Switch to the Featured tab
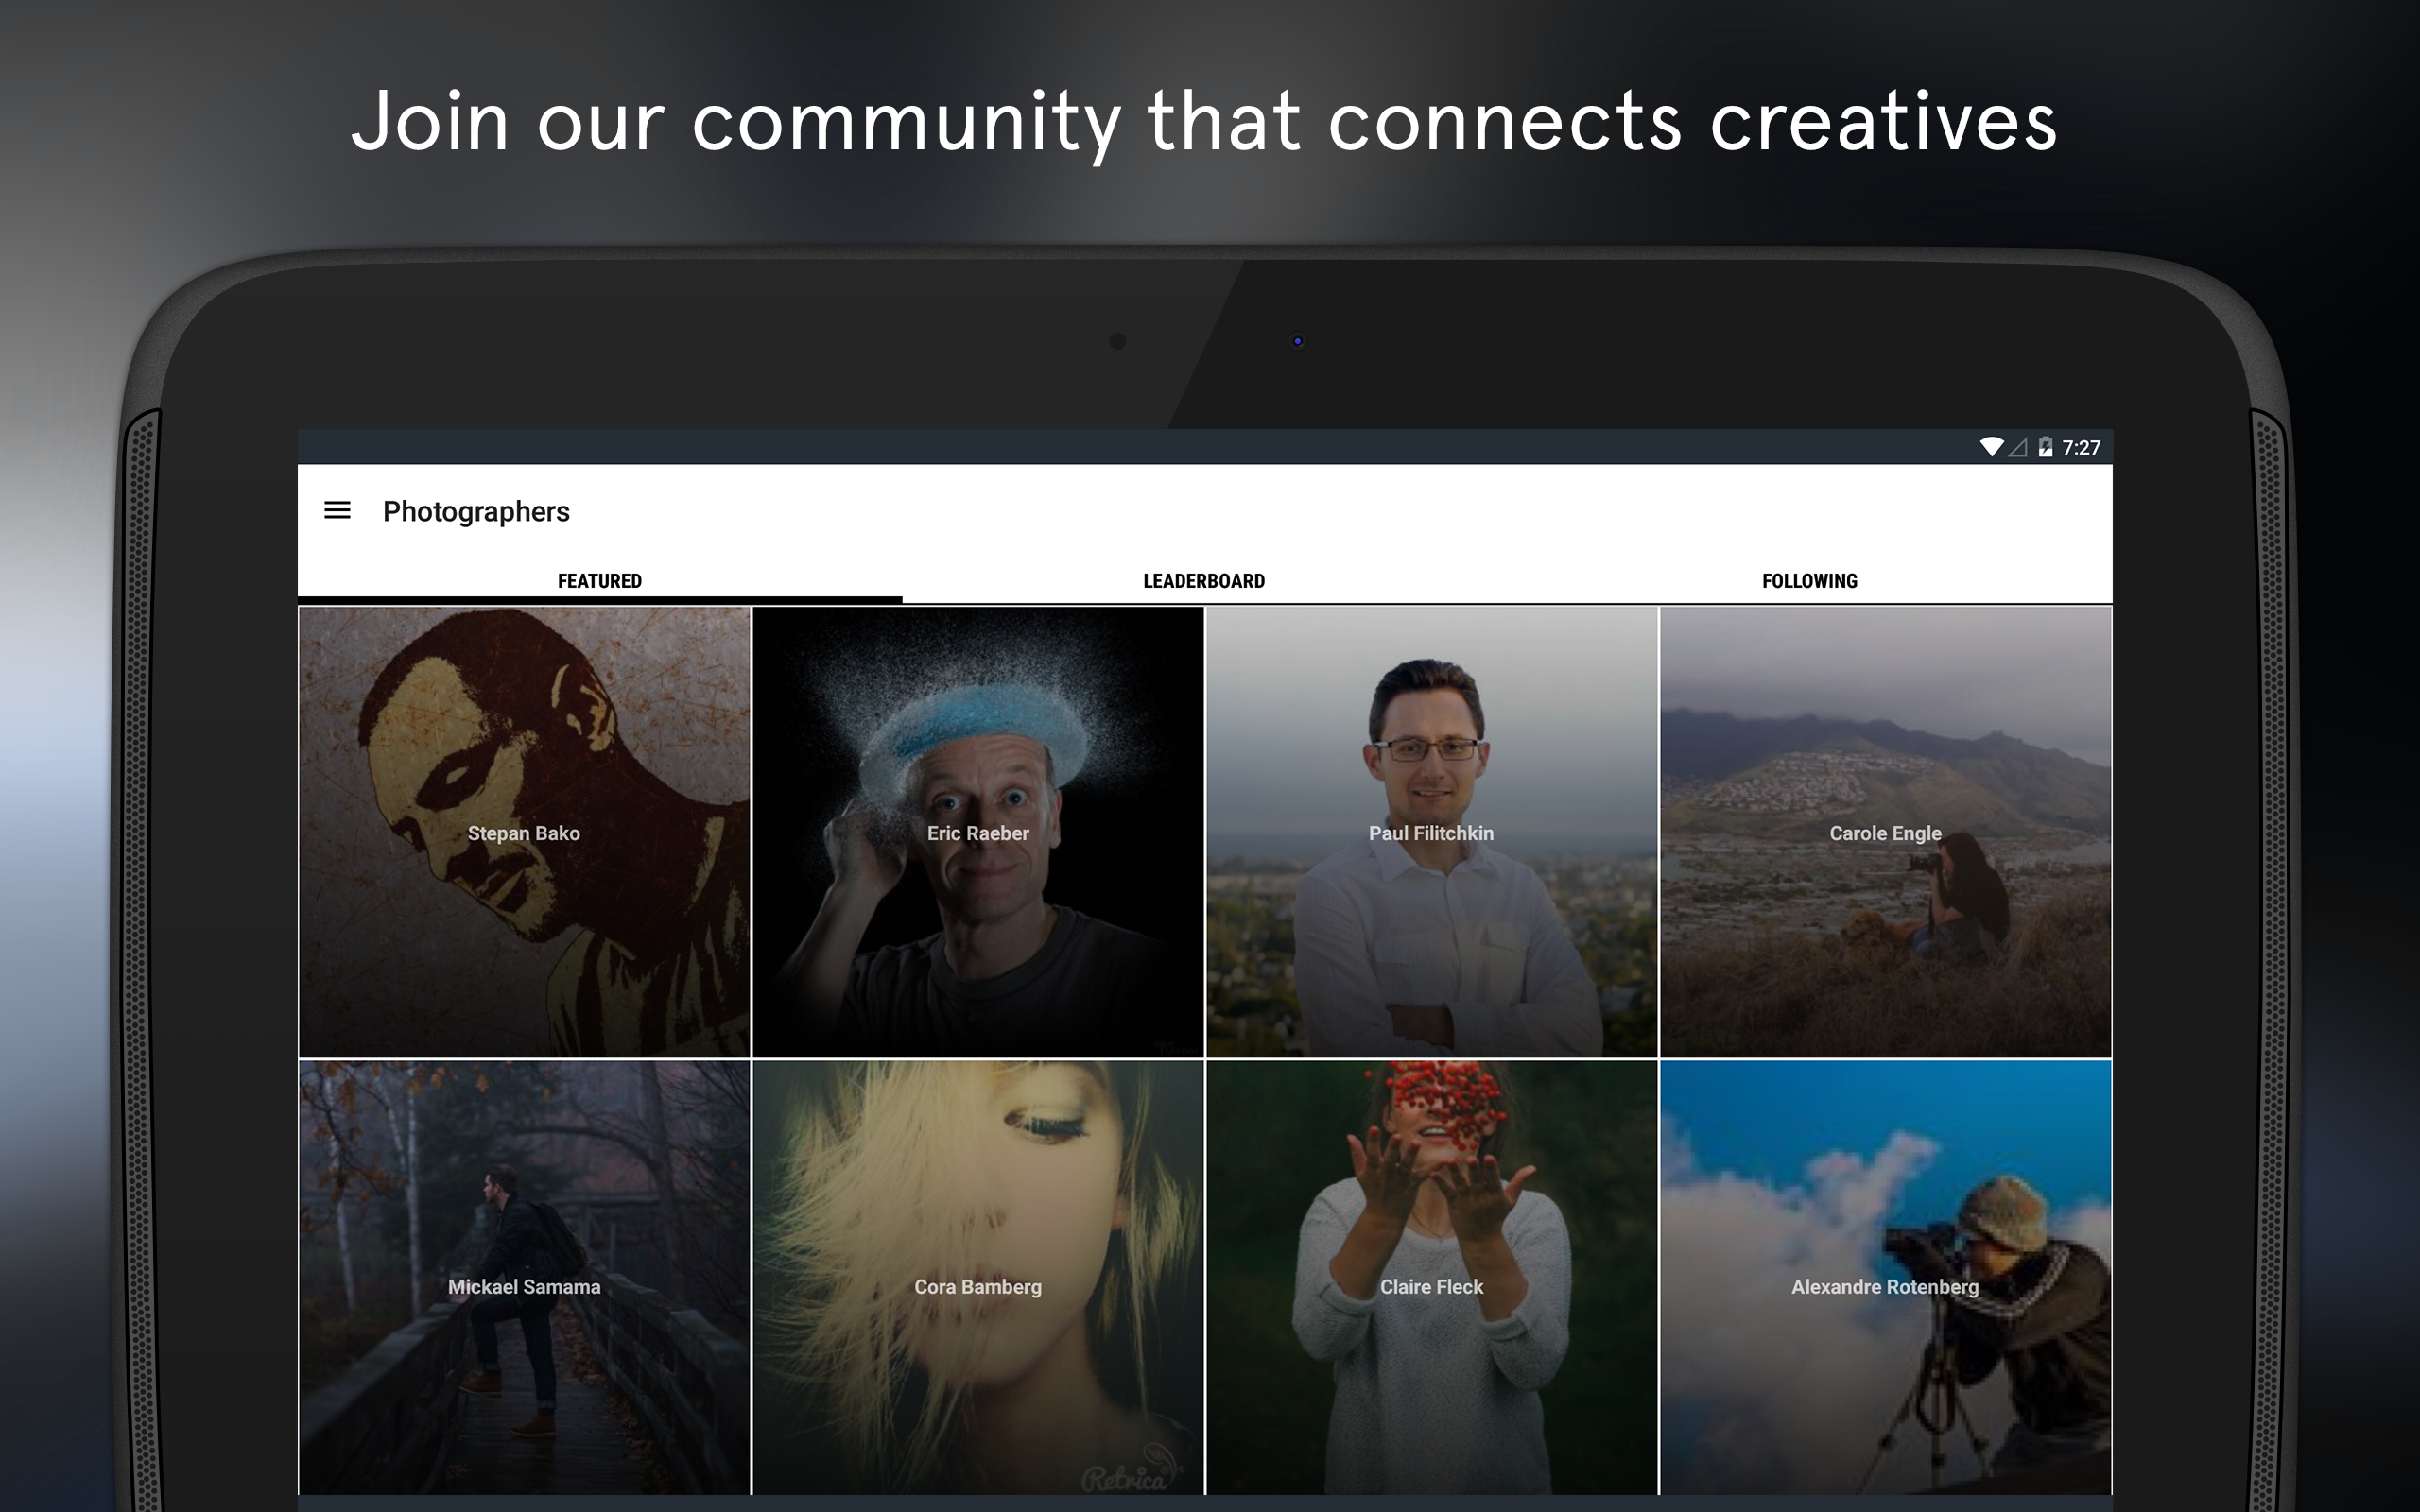This screenshot has width=2420, height=1512. (x=599, y=581)
